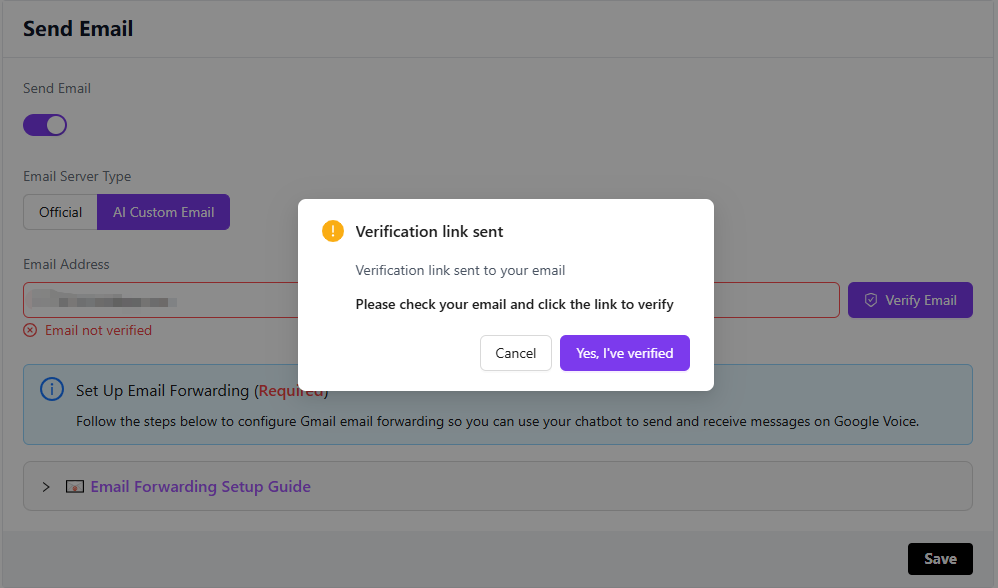The height and width of the screenshot is (588, 998).
Task: Open the Email Forwarding Setup Guide link
Action: tap(200, 487)
